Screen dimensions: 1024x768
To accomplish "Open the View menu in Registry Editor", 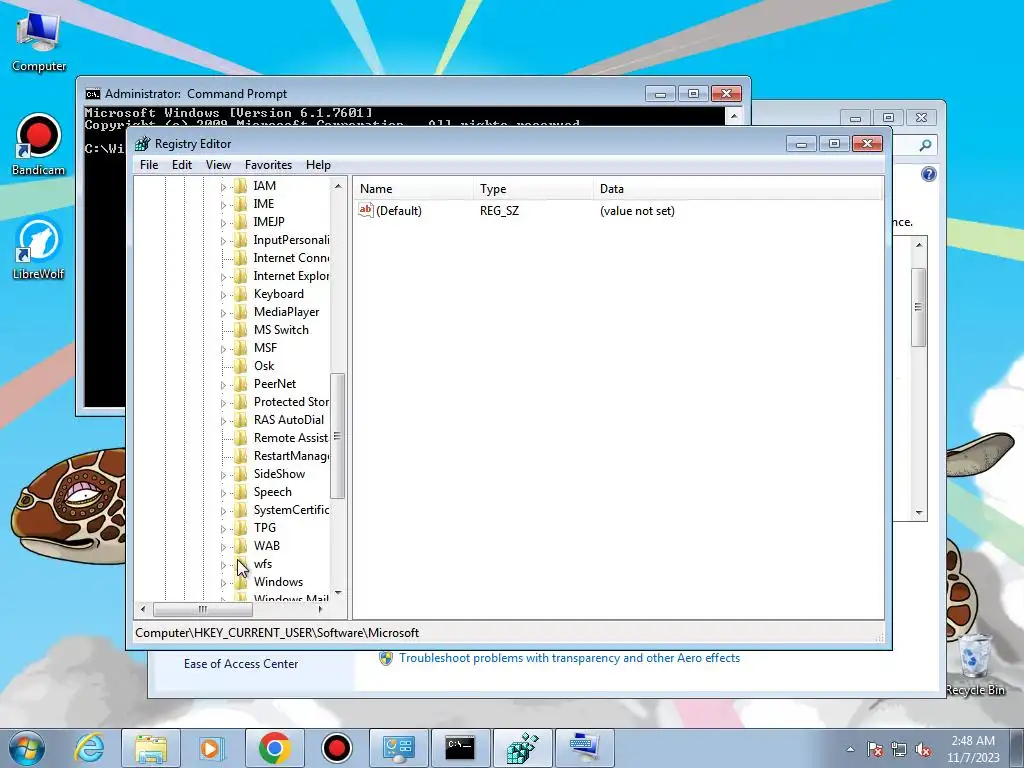I will (x=218, y=165).
